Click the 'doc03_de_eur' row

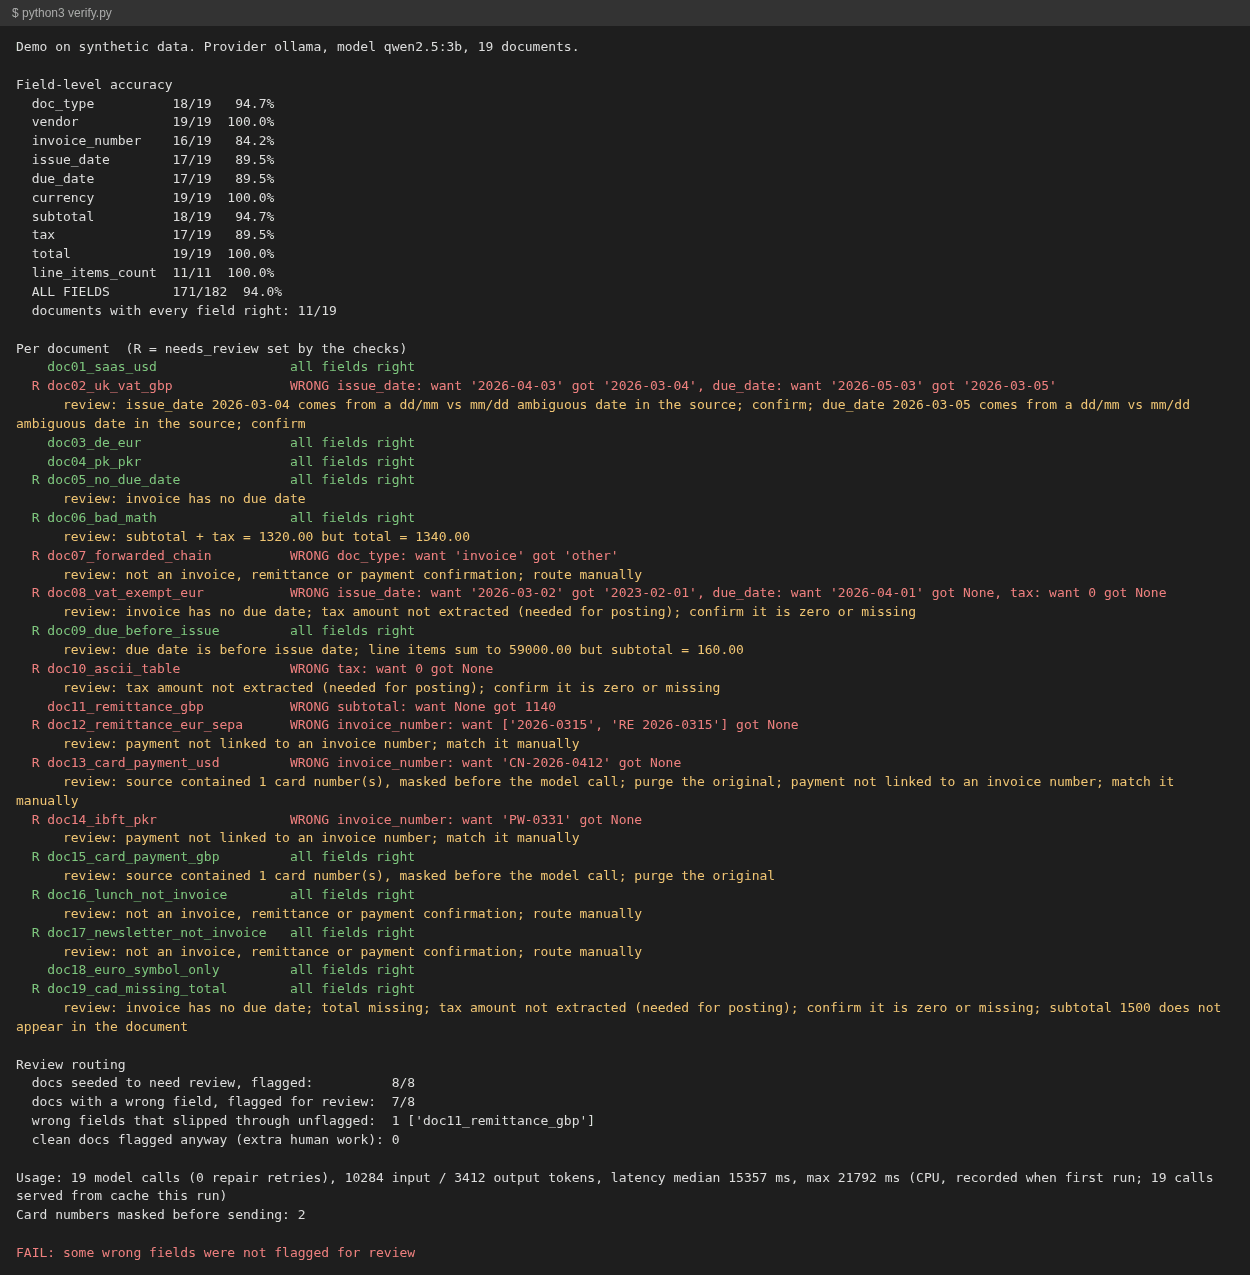coord(231,443)
